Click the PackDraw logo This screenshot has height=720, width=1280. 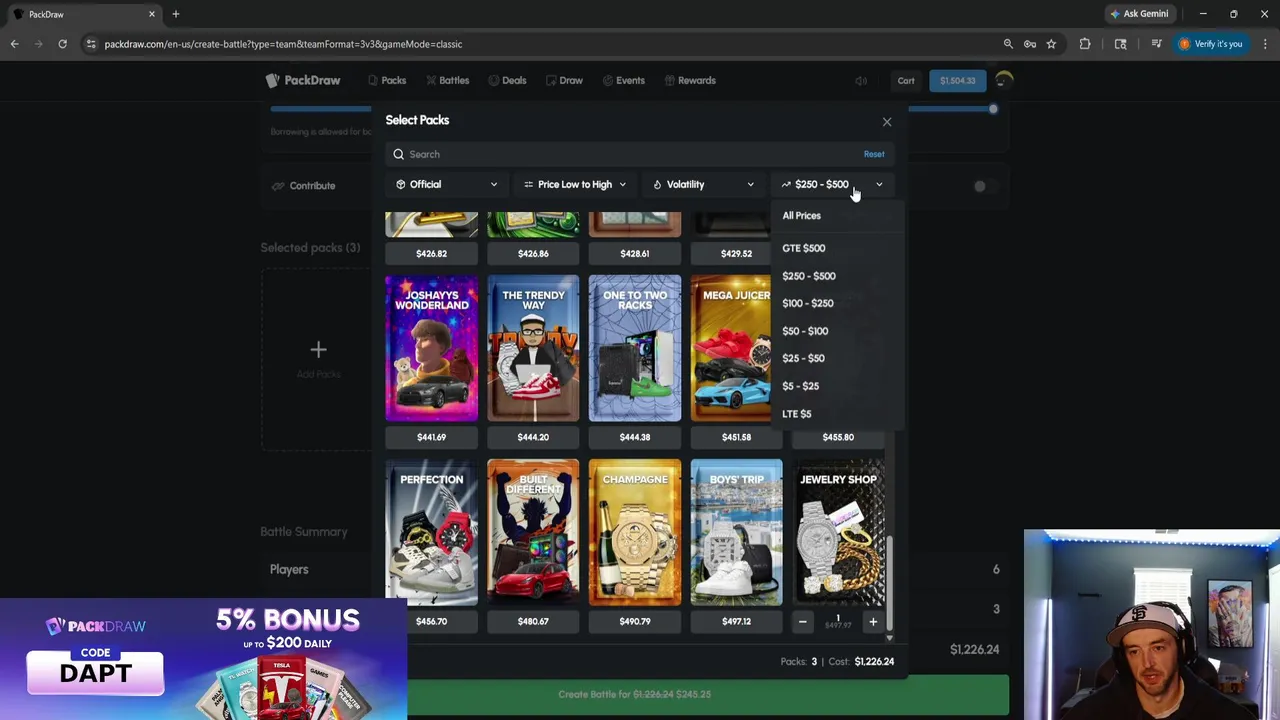pyautogui.click(x=303, y=80)
